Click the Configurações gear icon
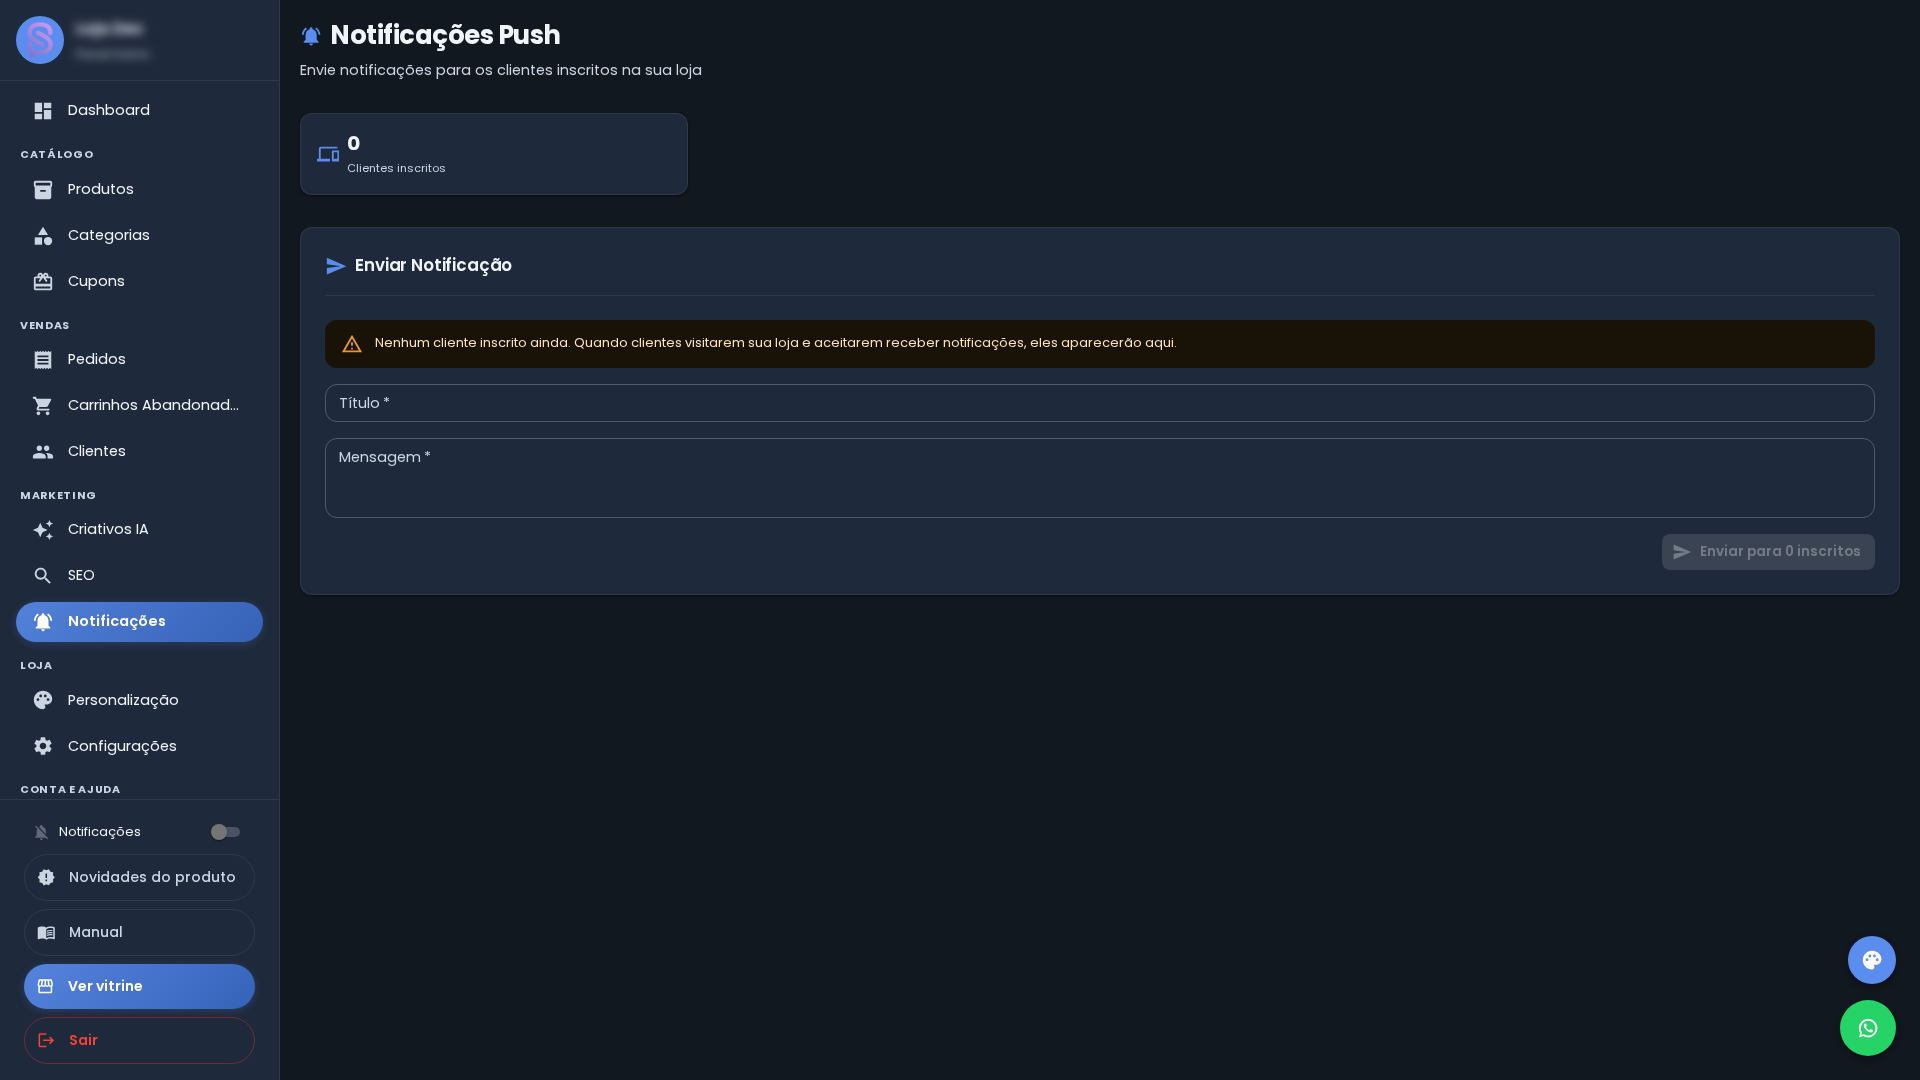The height and width of the screenshot is (1080, 1920). tap(43, 746)
